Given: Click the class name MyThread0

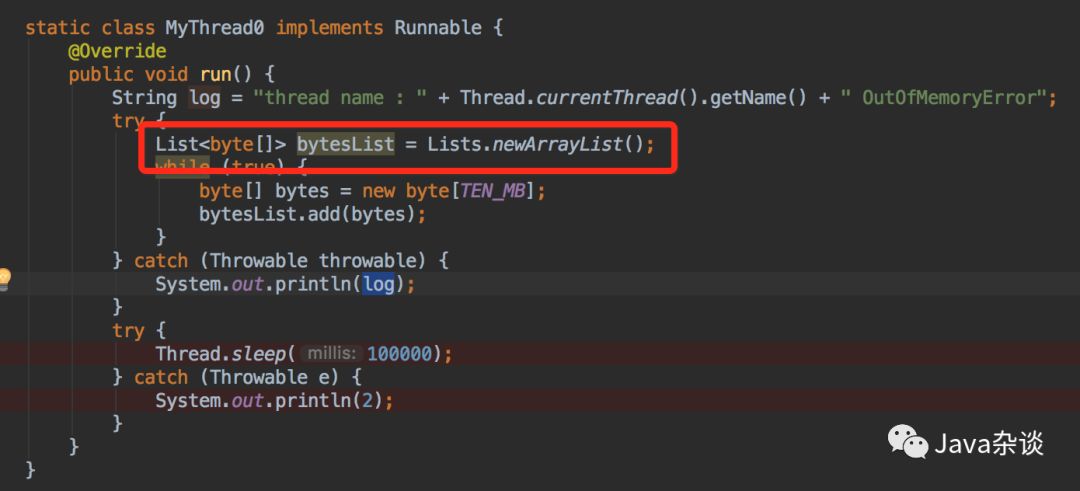Looking at the screenshot, I should click(214, 28).
